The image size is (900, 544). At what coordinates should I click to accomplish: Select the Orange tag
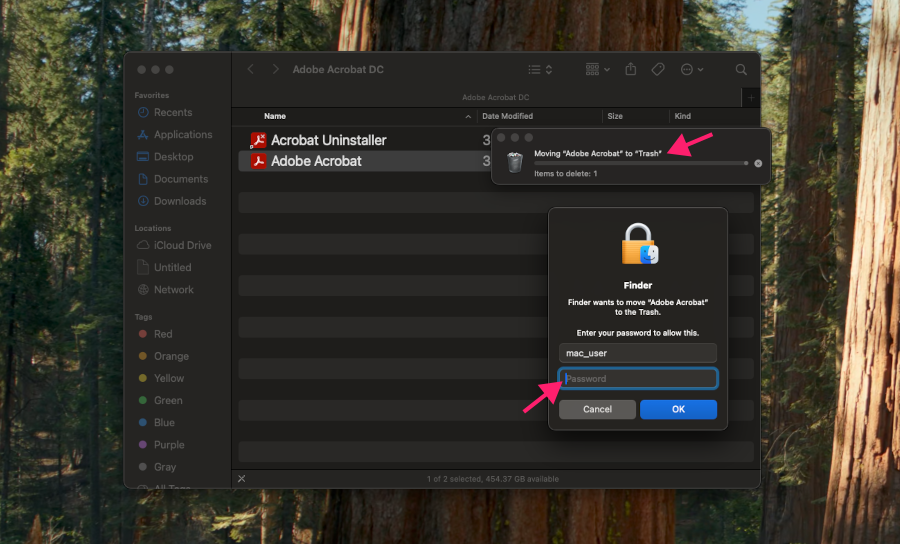(171, 356)
